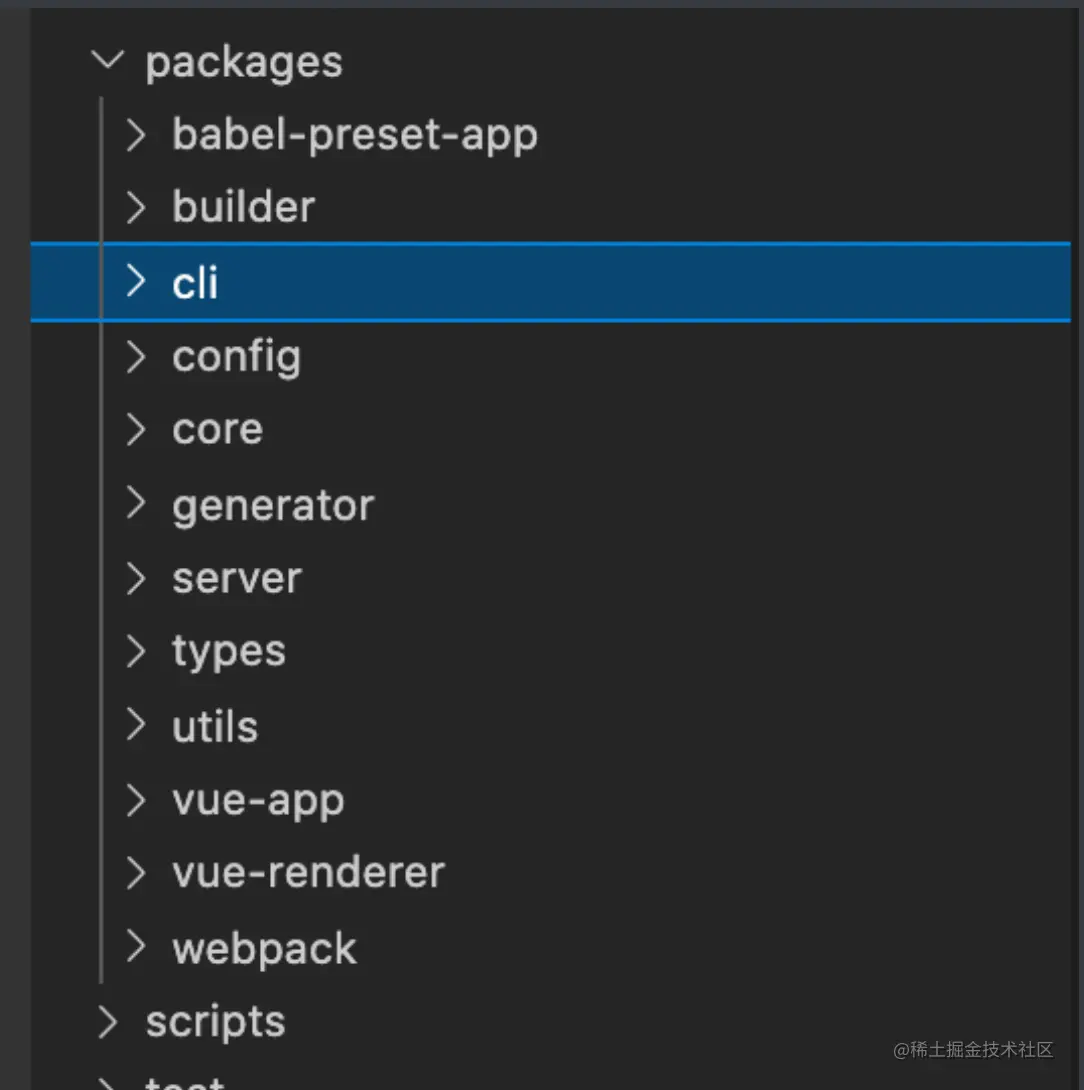The height and width of the screenshot is (1090, 1084).
Task: Expand the babel-preset-app folder arrow
Action: [x=136, y=134]
